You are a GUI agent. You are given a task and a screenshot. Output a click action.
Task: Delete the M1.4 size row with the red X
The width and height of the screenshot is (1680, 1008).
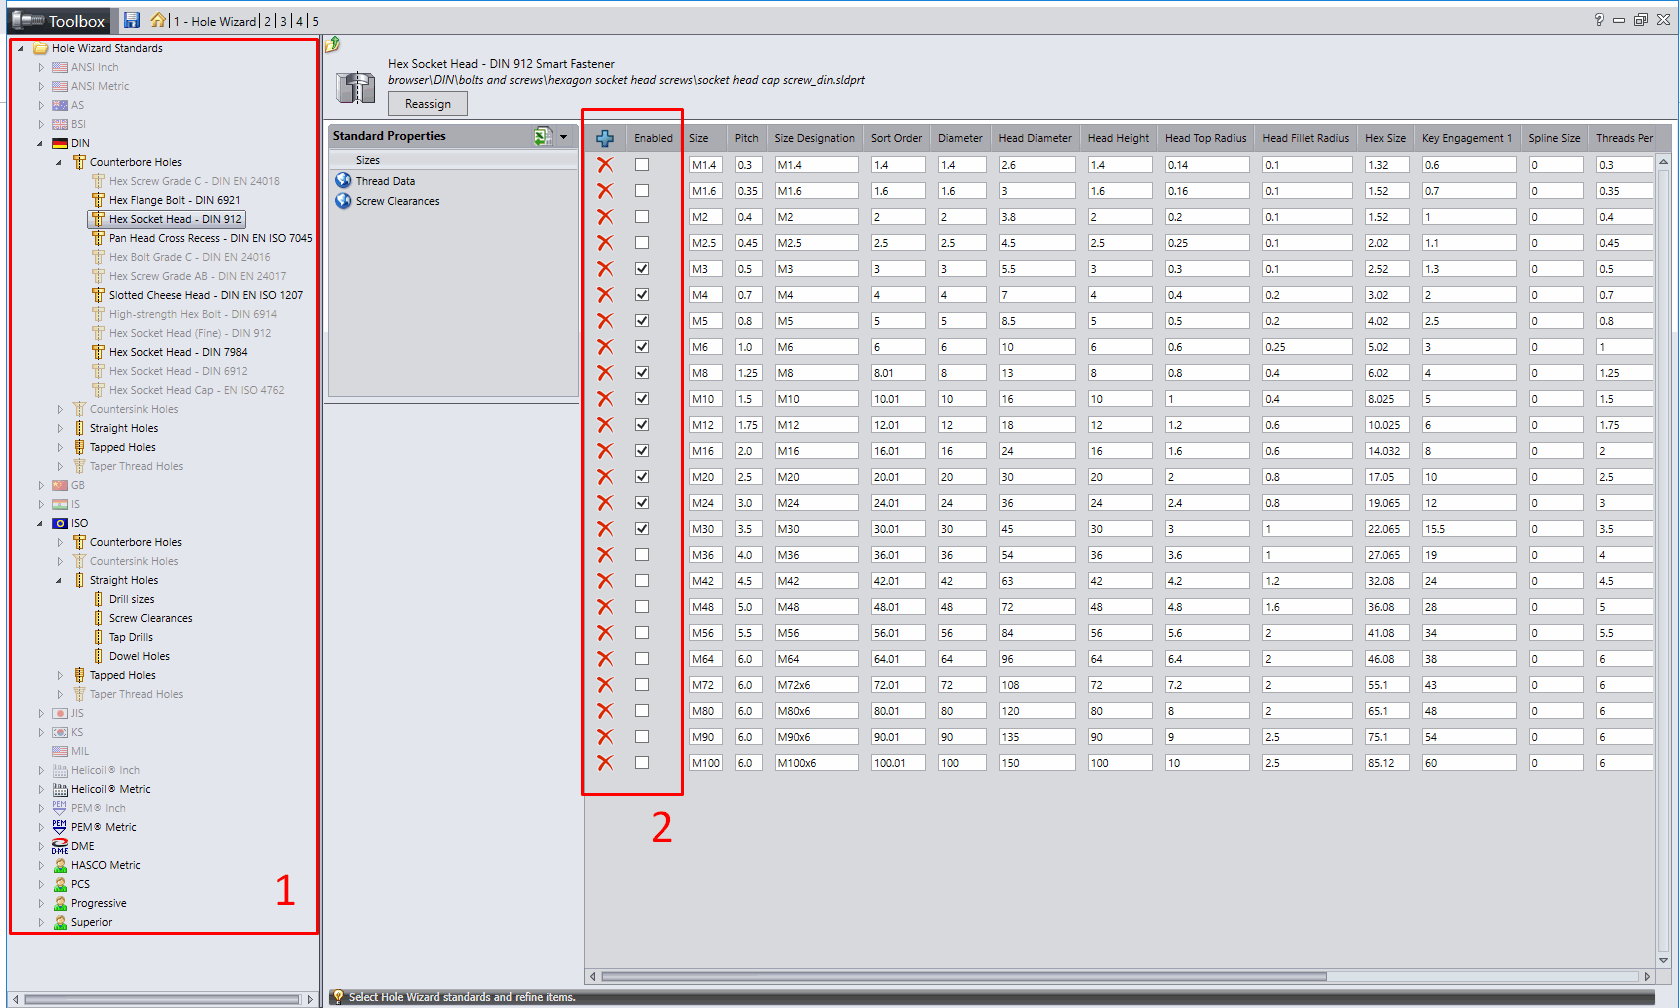(x=605, y=164)
